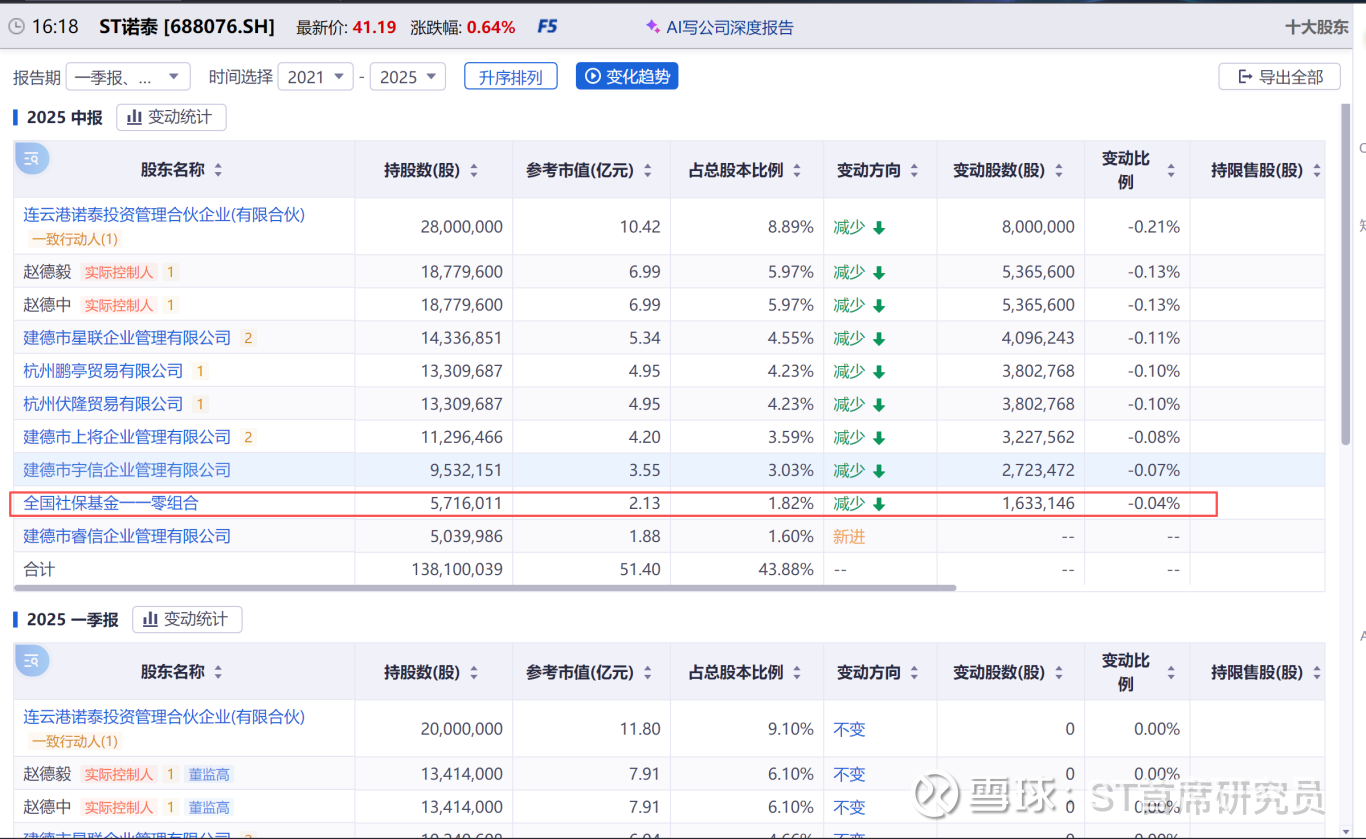Open the end year 2025 dropdown

[x=408, y=77]
